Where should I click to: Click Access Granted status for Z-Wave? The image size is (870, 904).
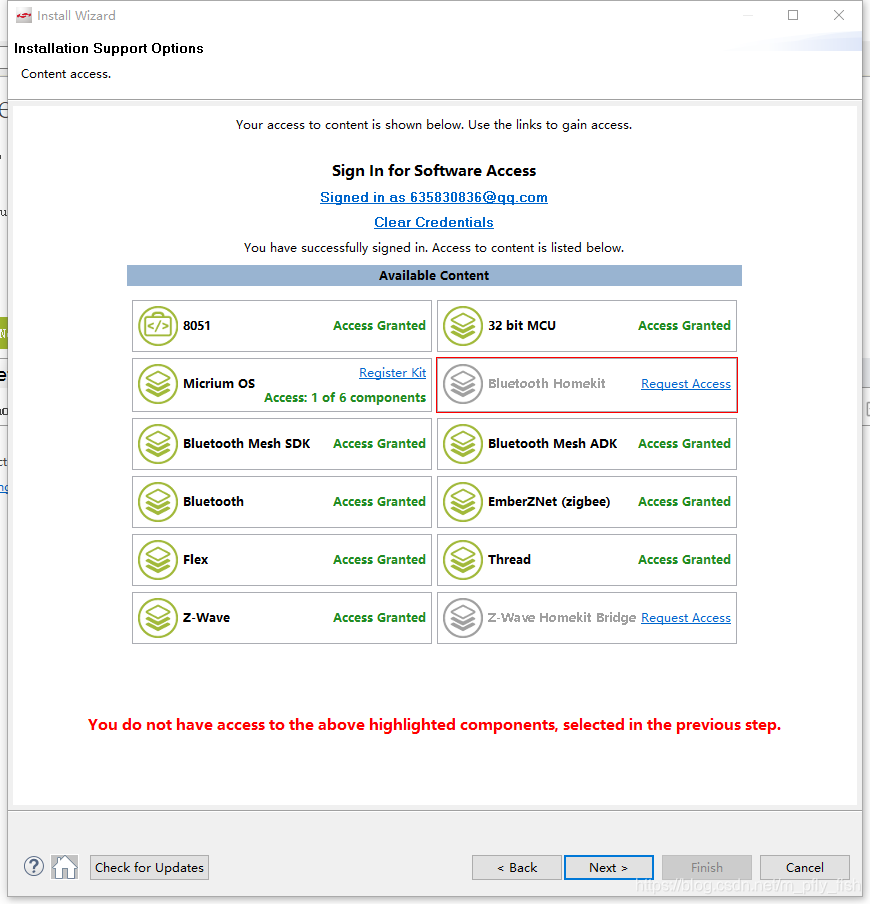[379, 618]
